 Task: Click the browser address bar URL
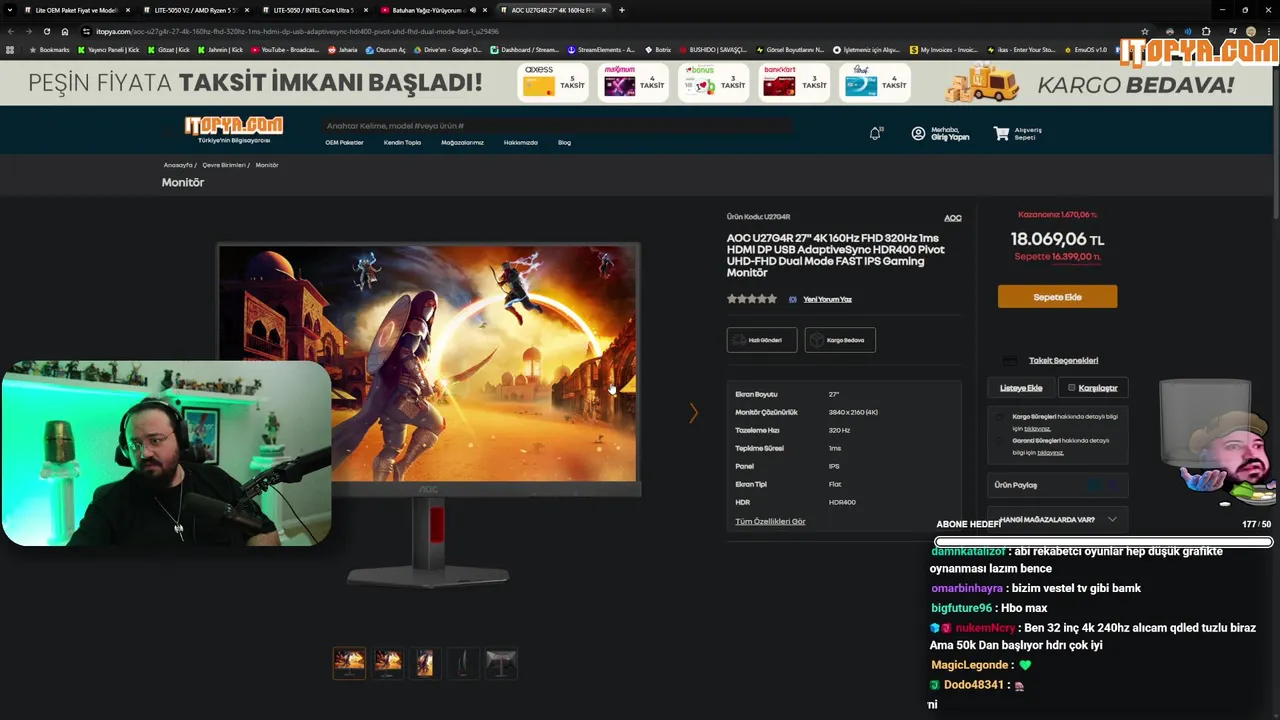(x=297, y=31)
